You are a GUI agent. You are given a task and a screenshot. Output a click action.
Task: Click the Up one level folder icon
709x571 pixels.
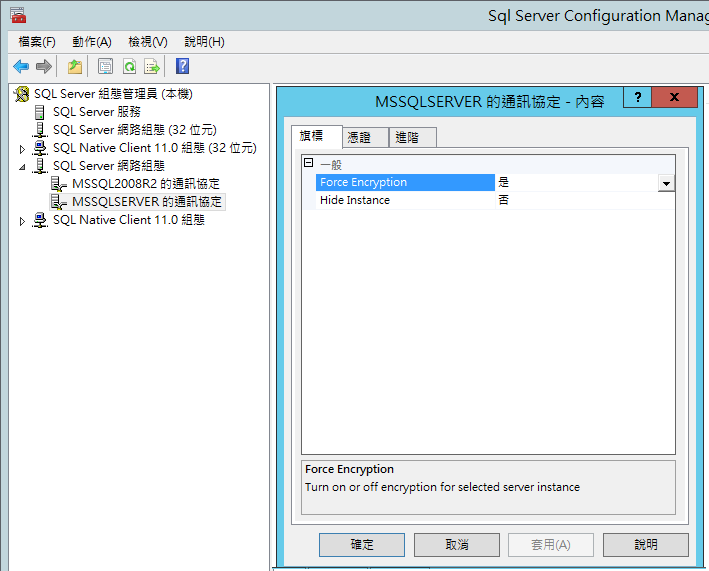coord(75,67)
